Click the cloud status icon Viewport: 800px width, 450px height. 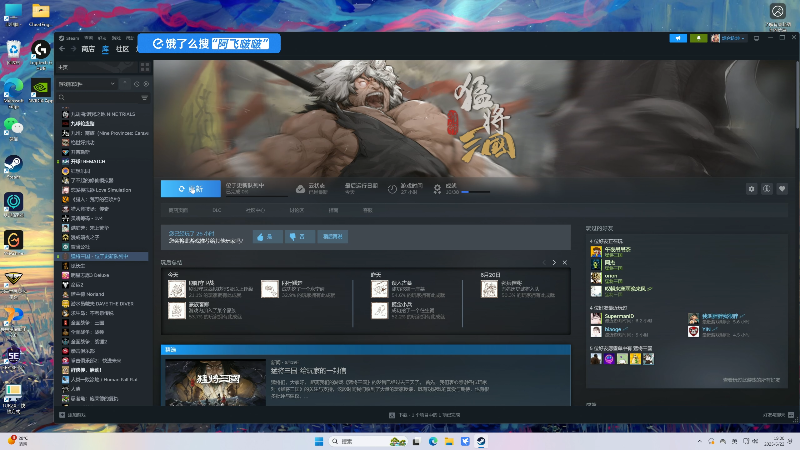click(x=301, y=189)
